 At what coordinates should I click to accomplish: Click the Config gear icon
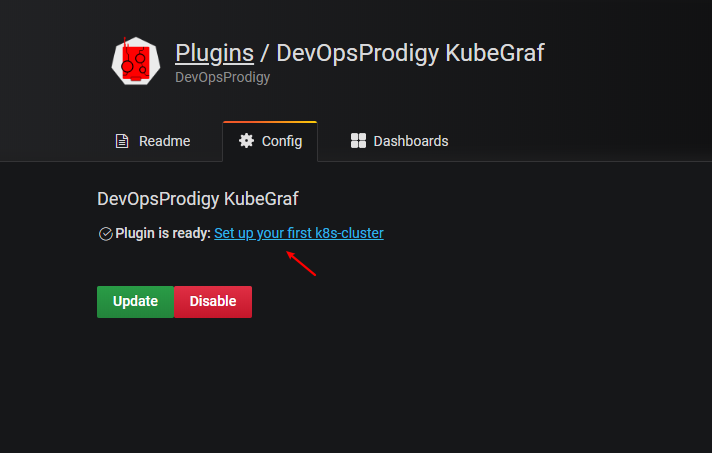(247, 141)
